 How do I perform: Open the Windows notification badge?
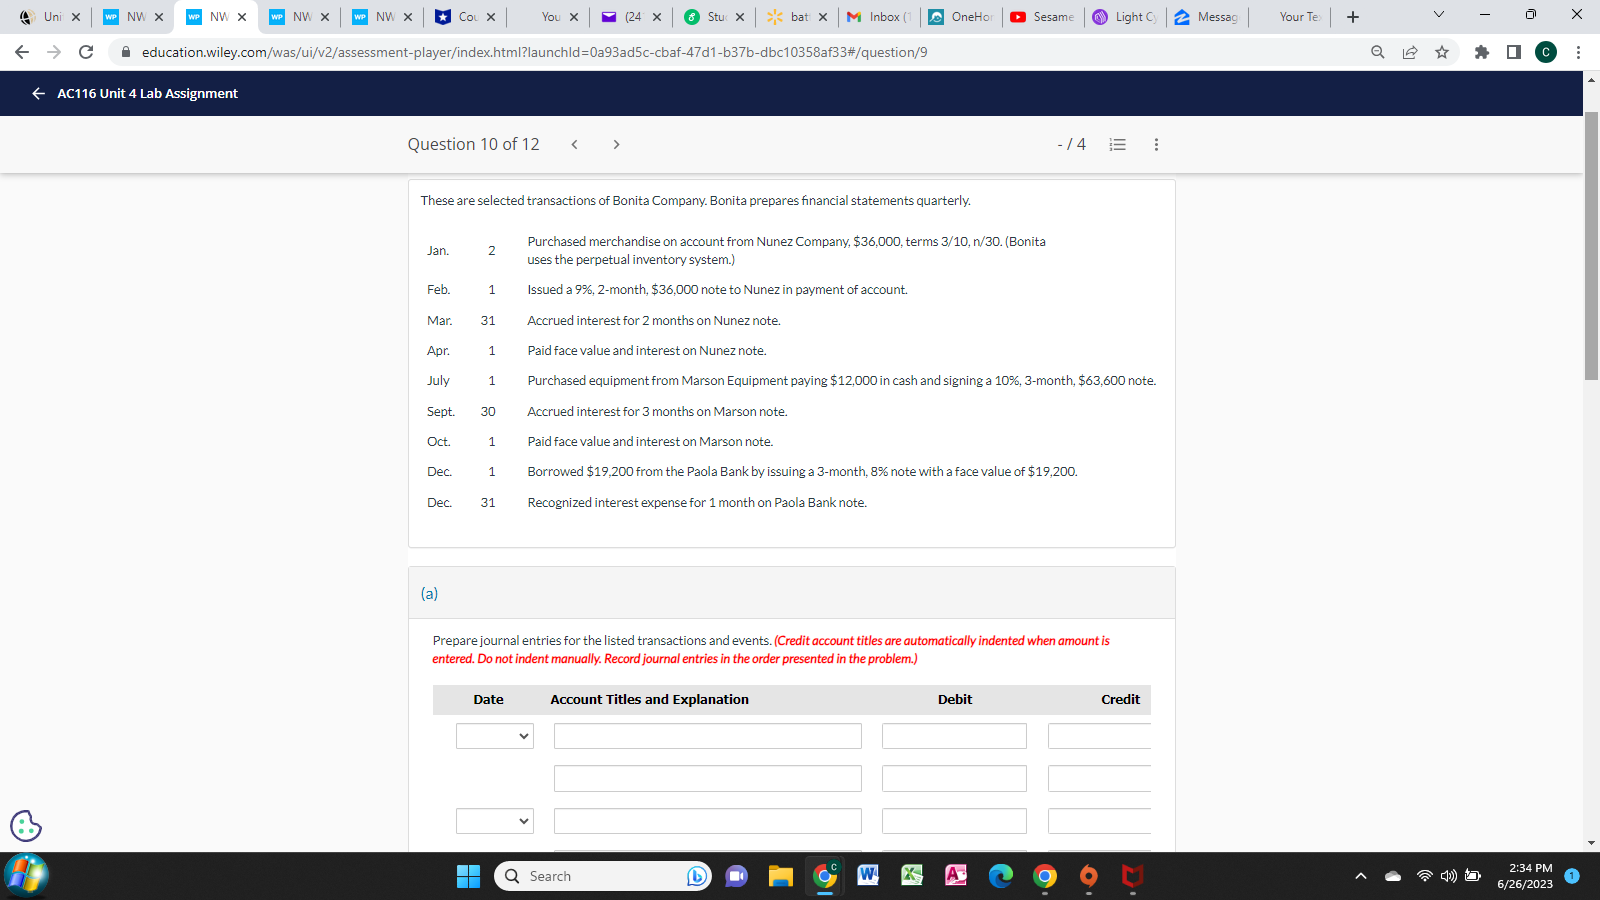[x=1572, y=876]
